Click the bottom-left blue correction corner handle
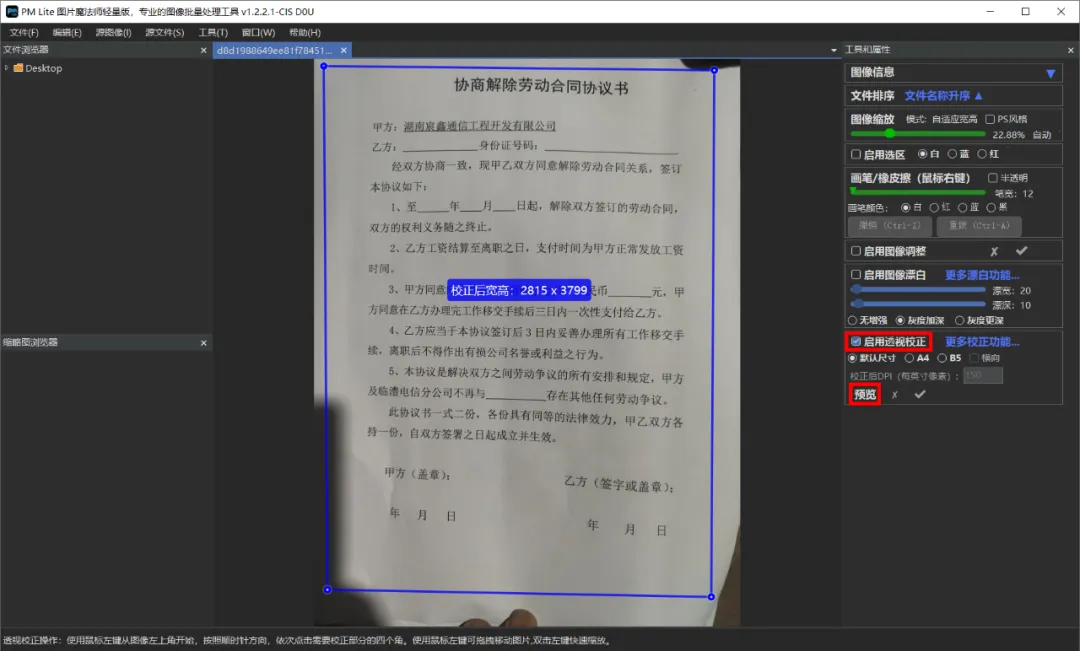Screen dimensions: 1080x651 pos(327,590)
